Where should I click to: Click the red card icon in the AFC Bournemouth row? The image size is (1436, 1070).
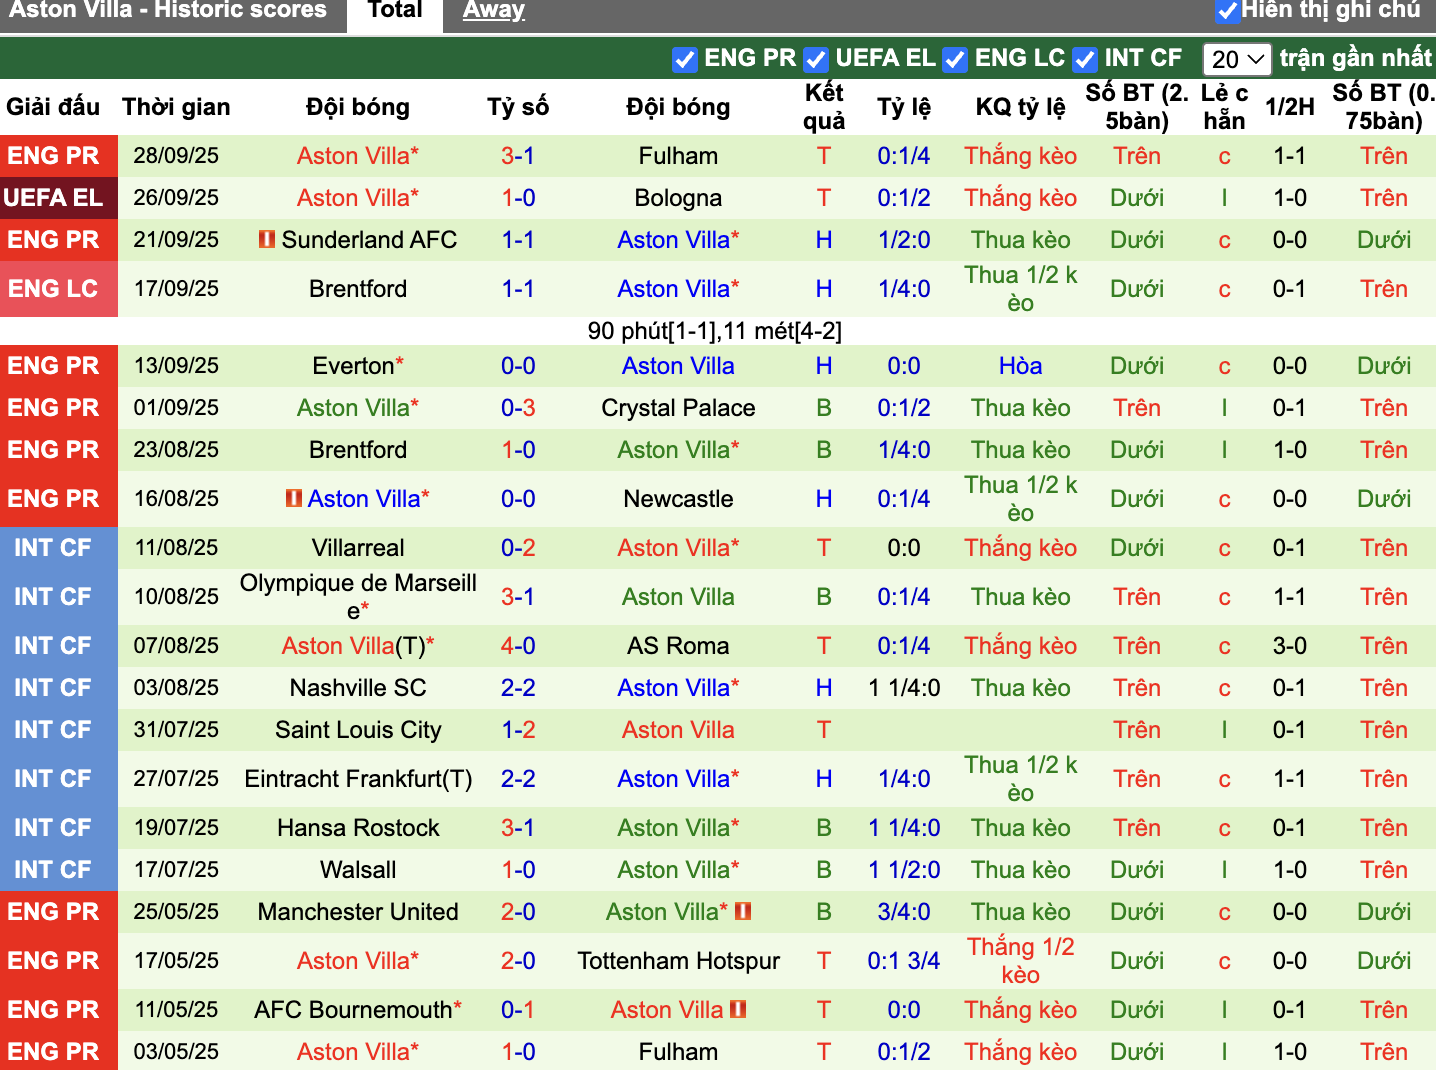[738, 1009]
